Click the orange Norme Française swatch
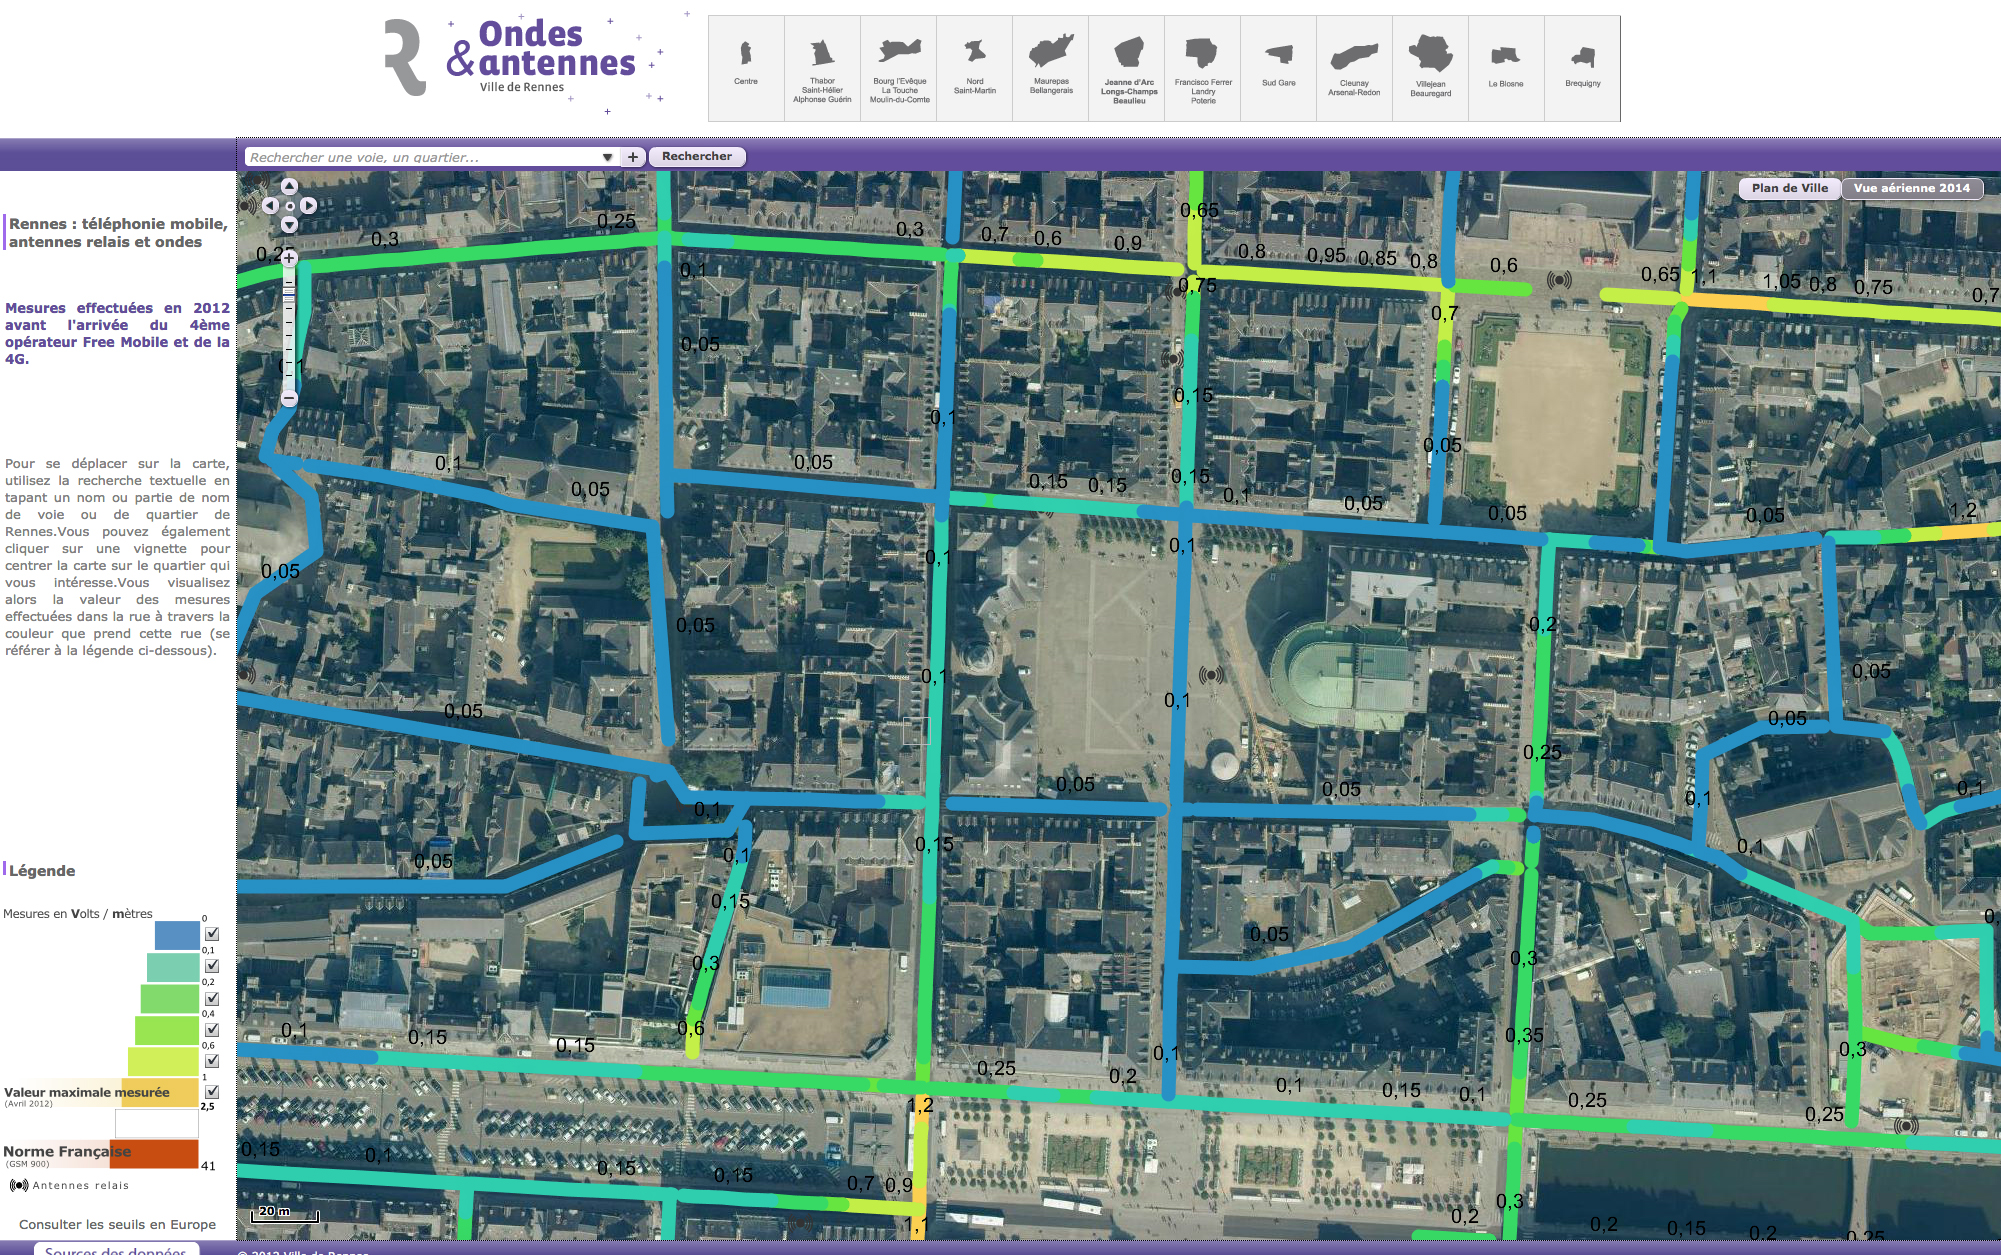The image size is (2001, 1255). pos(154,1153)
